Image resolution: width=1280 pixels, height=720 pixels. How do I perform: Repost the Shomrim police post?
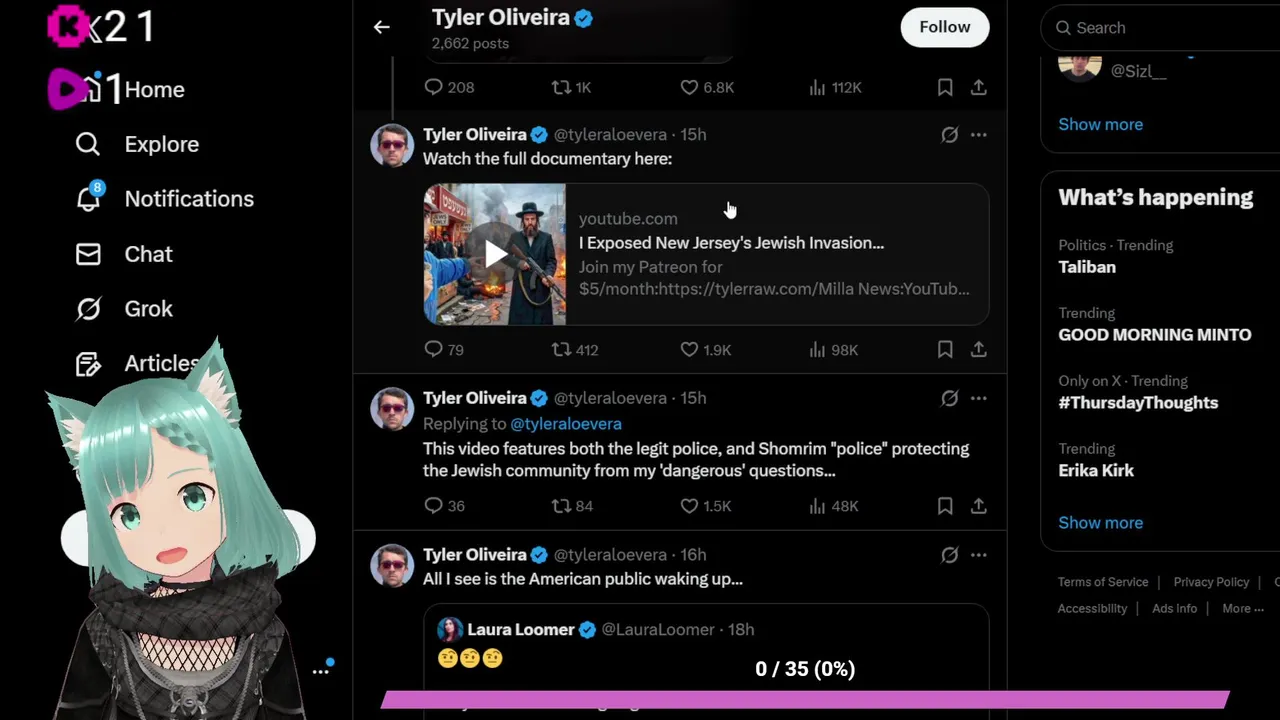point(561,506)
